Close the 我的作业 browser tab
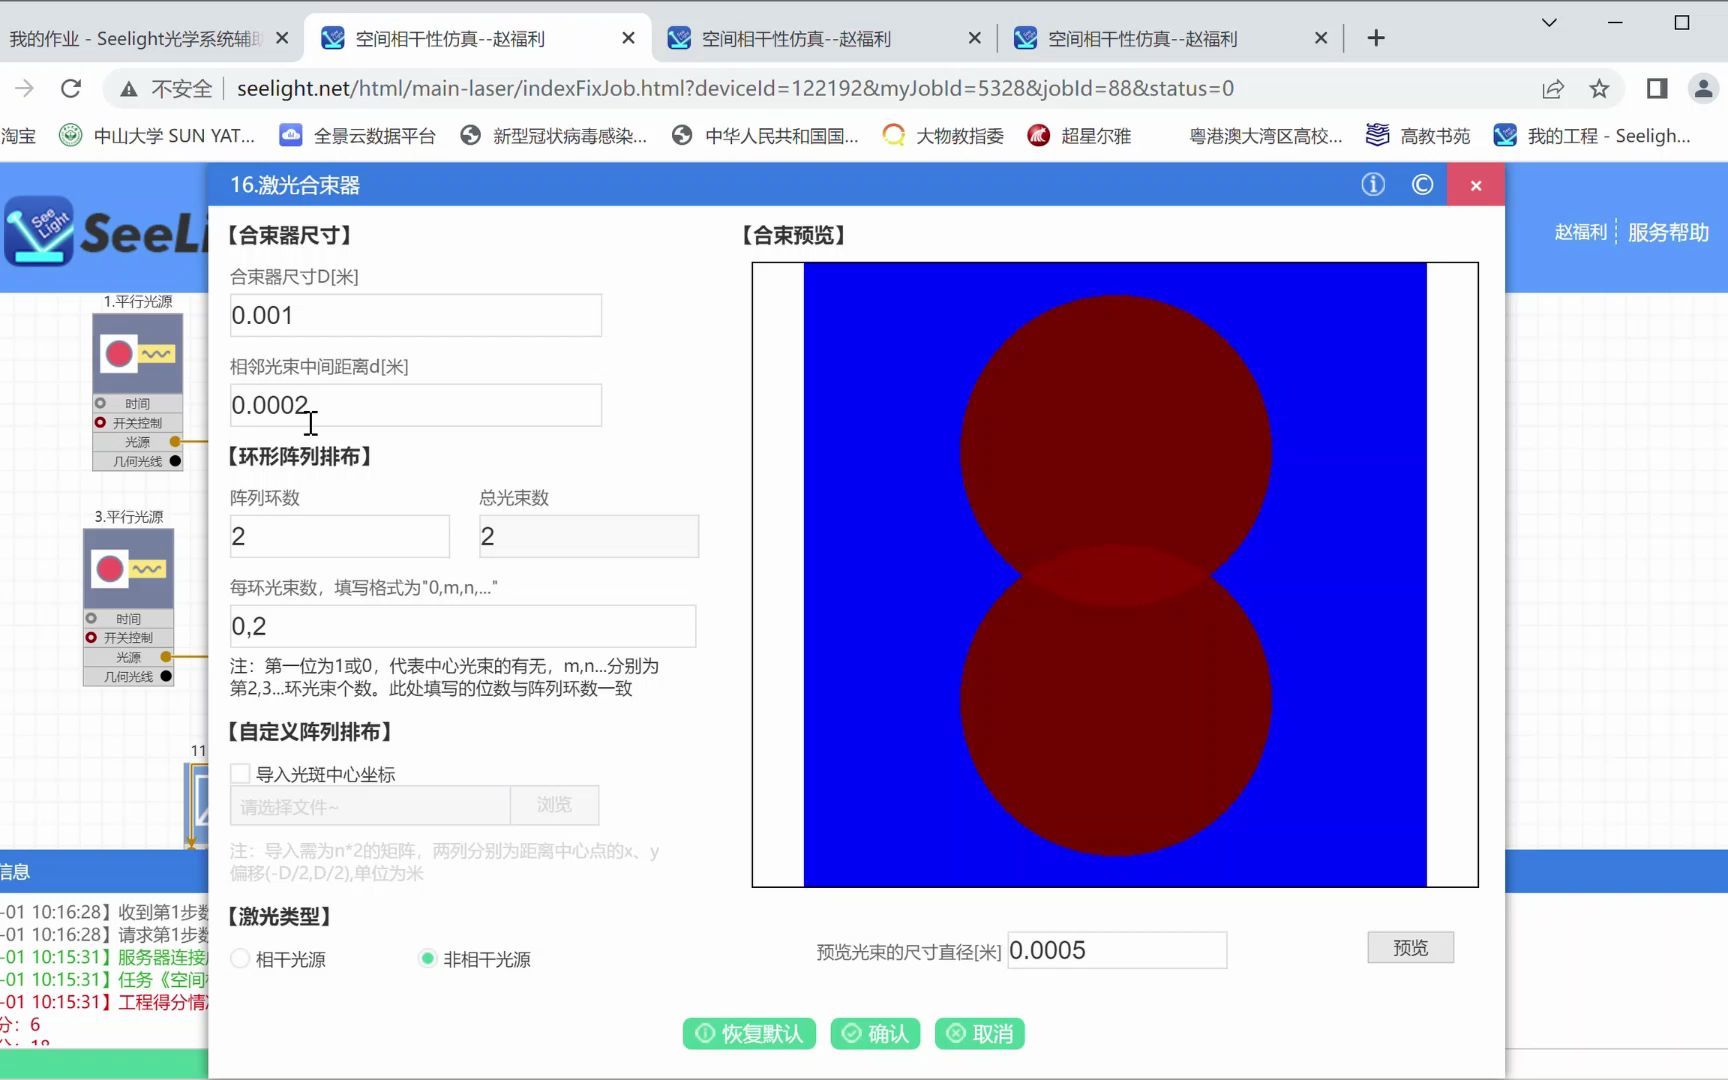Viewport: 1728px width, 1080px height. pos(282,38)
